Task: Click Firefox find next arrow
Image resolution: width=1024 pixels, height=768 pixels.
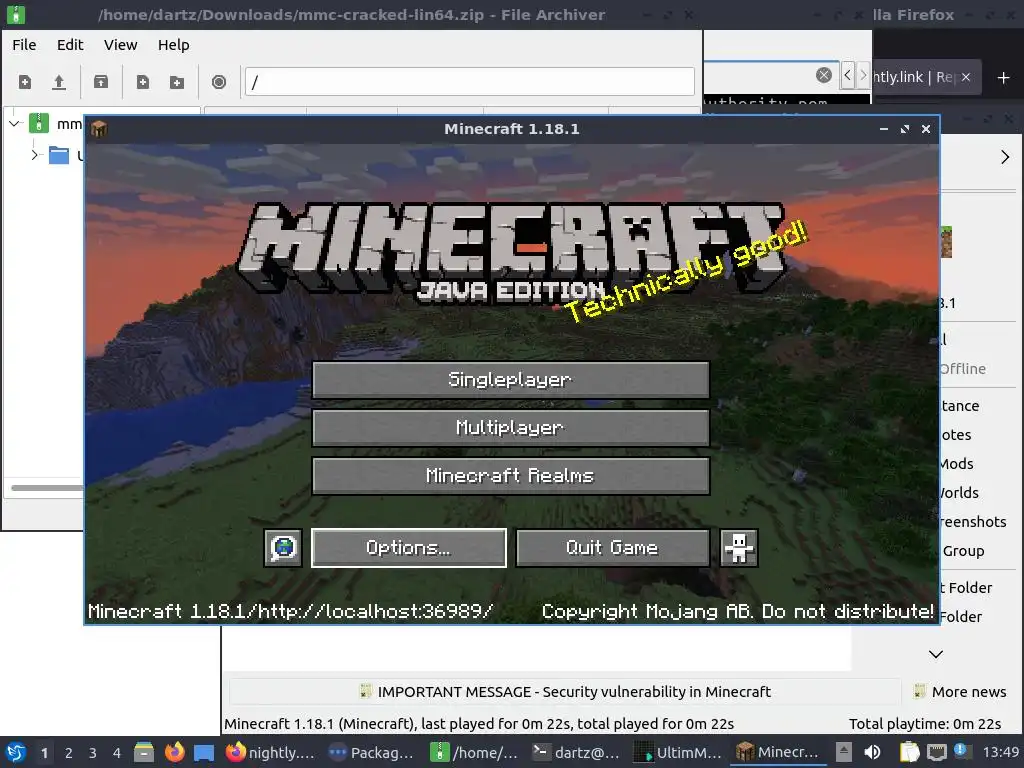Action: point(863,76)
